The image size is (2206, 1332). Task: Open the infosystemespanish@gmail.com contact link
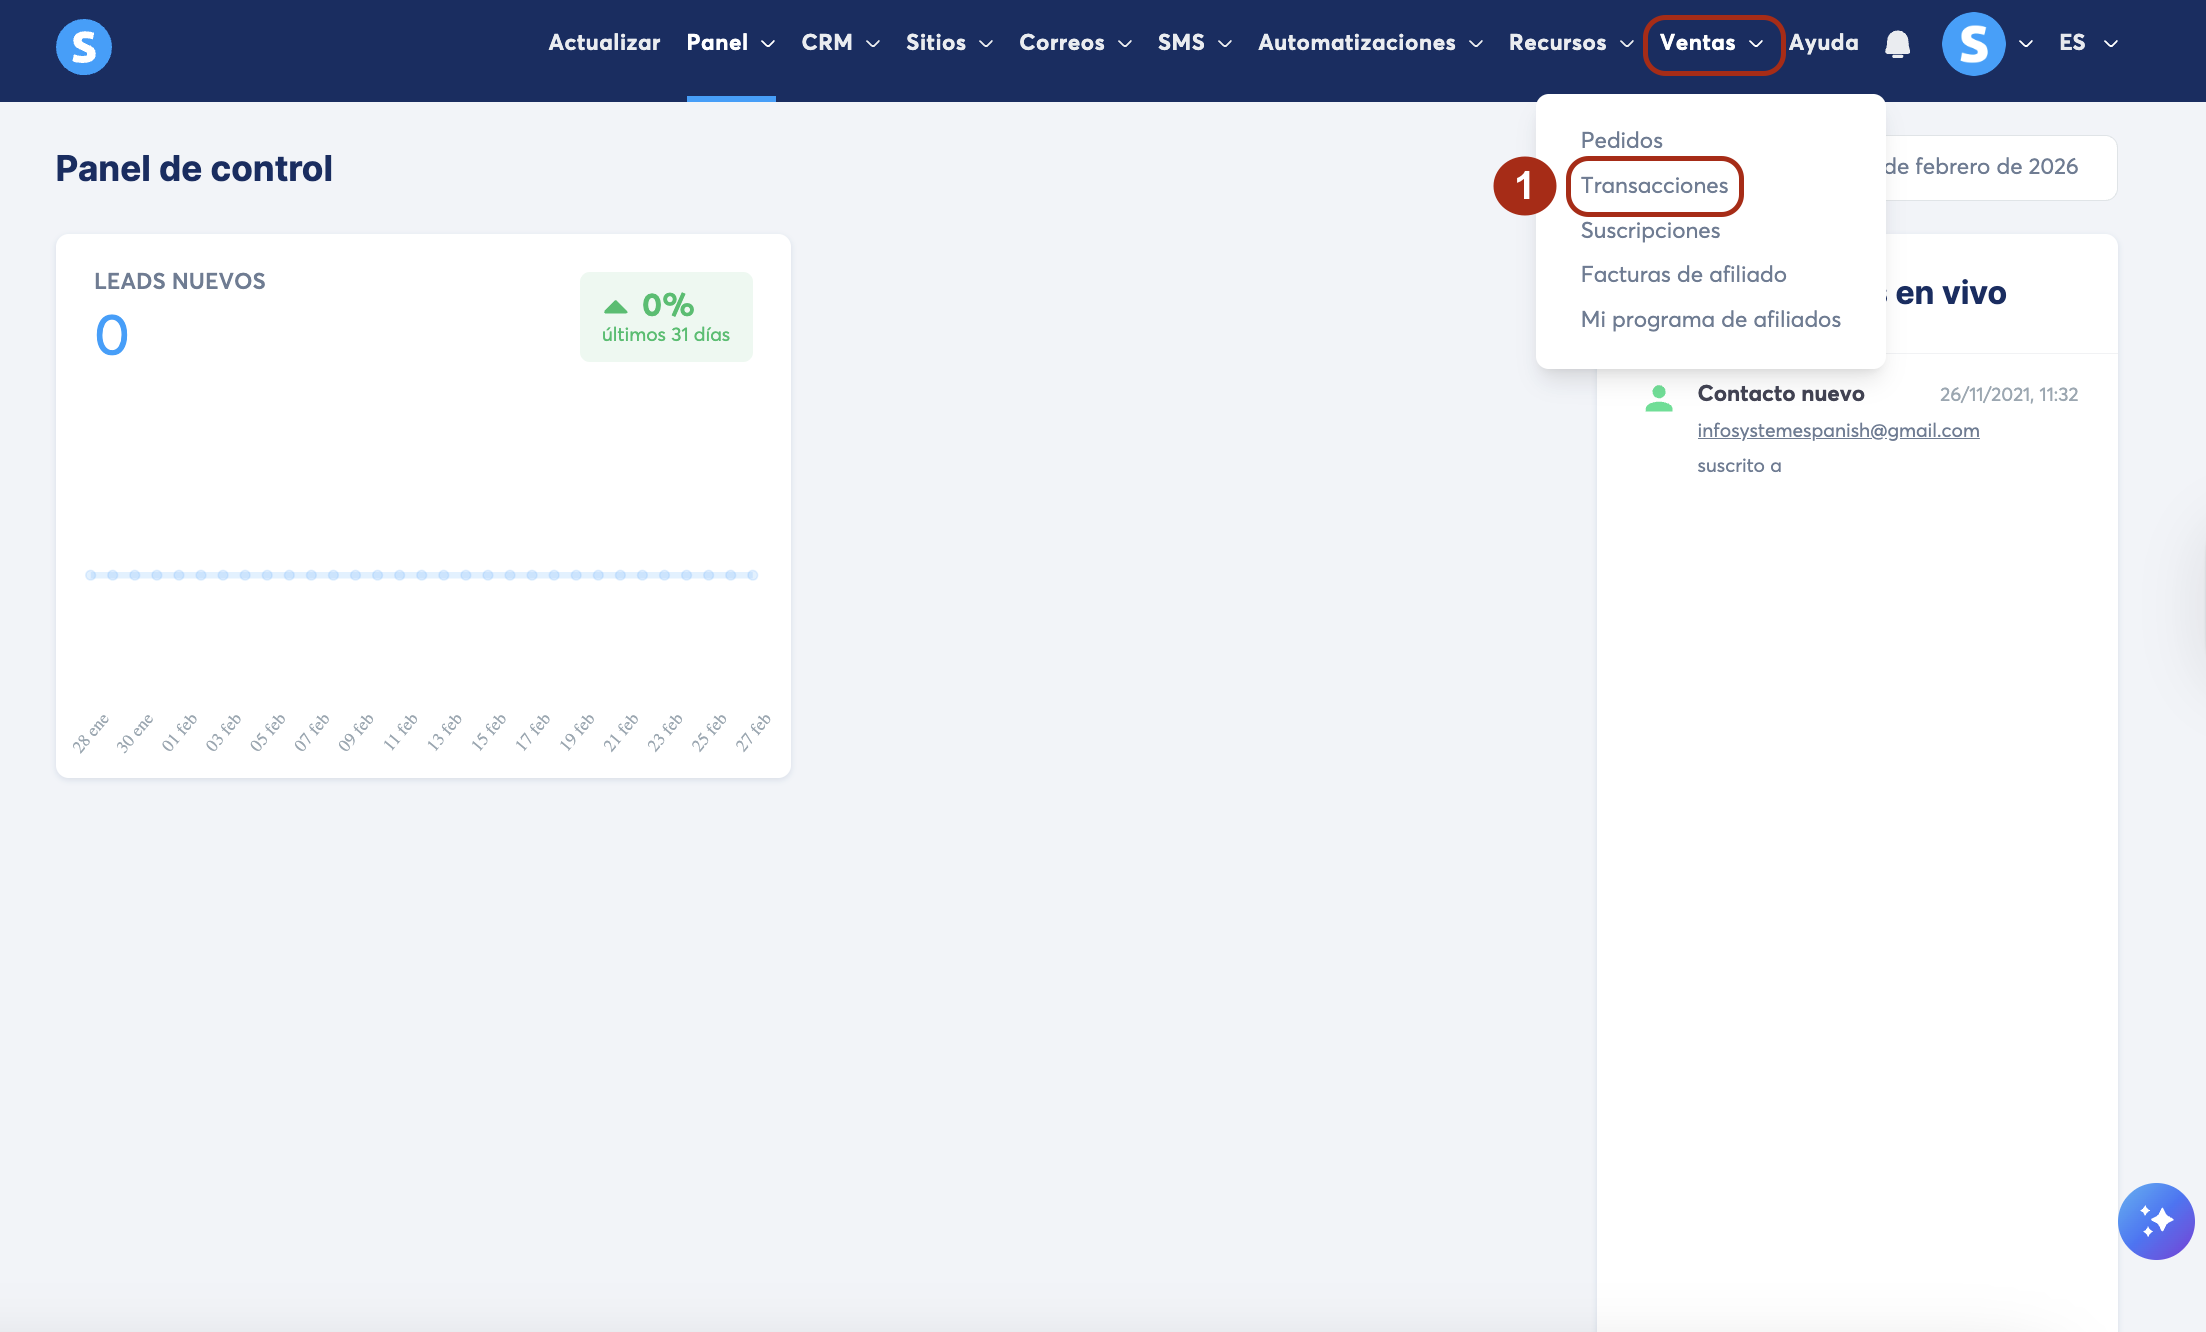click(x=1838, y=431)
